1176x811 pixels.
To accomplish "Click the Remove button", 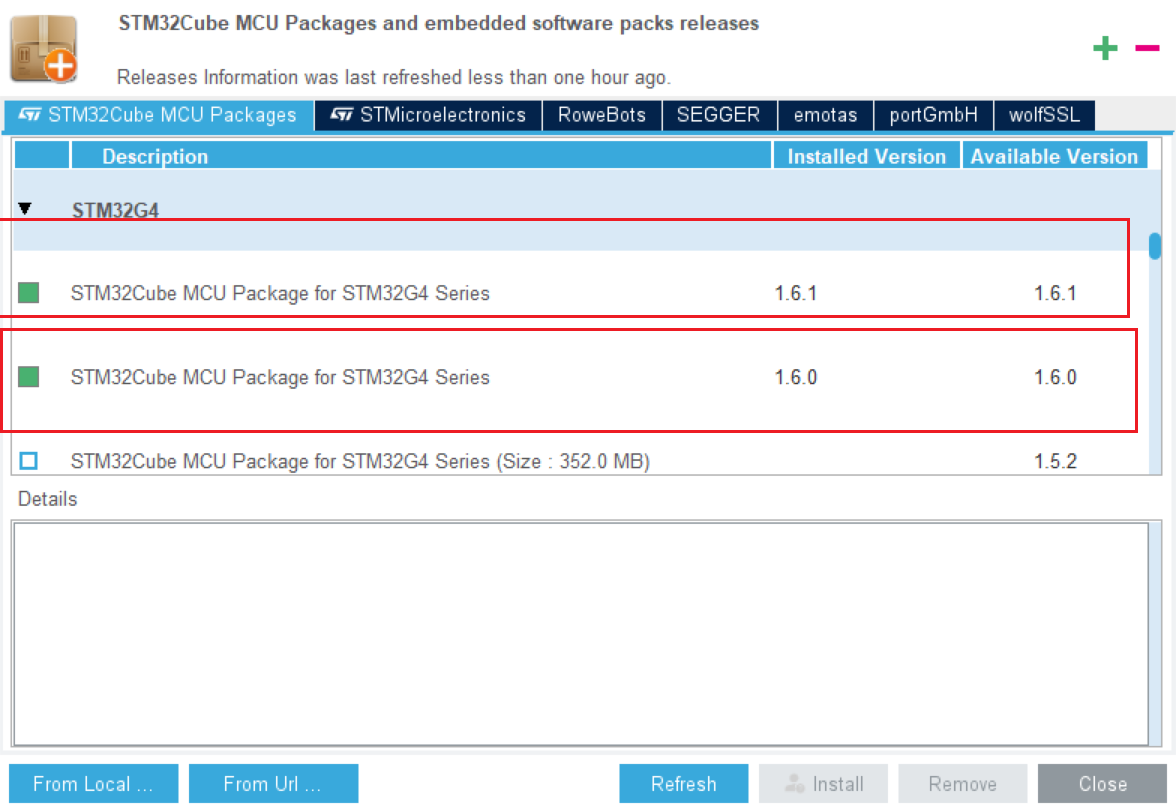I will [963, 784].
